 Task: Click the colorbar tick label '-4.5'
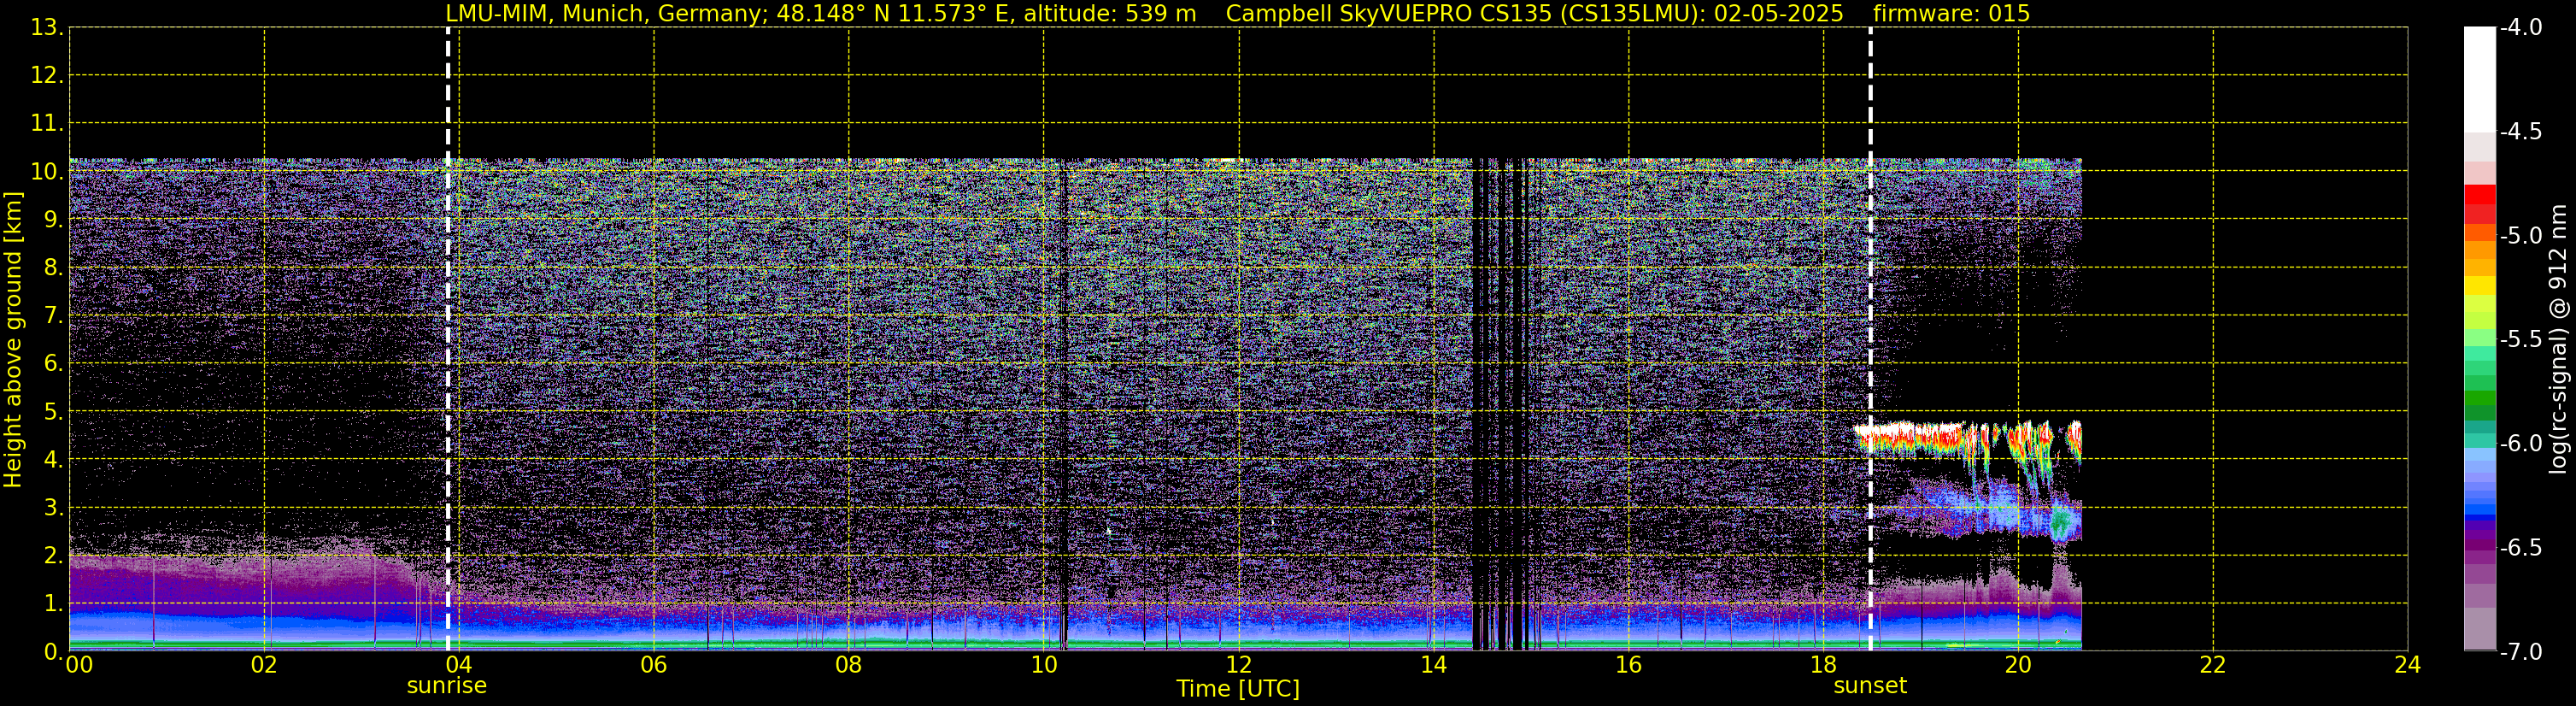(x=2520, y=132)
